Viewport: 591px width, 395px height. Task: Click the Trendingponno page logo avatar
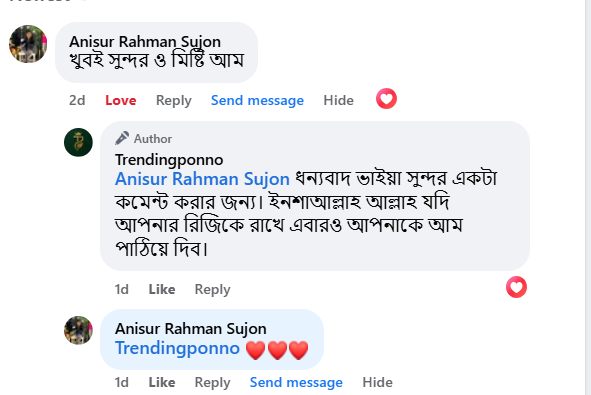point(78,142)
